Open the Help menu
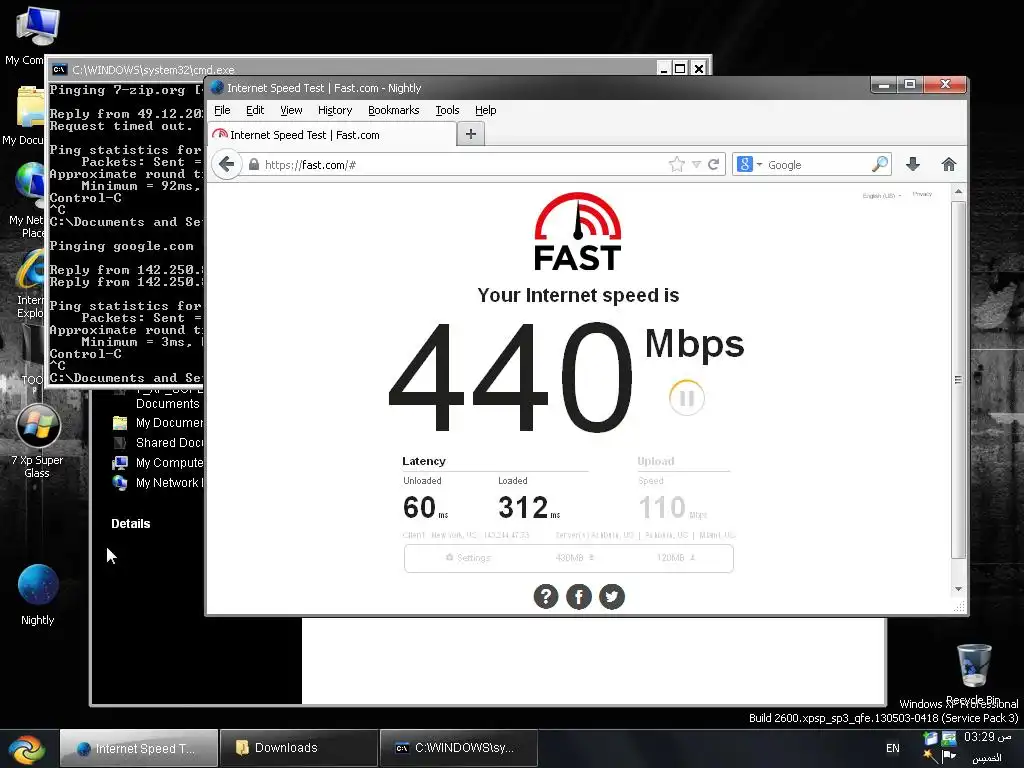Image resolution: width=1024 pixels, height=768 pixels. click(485, 110)
